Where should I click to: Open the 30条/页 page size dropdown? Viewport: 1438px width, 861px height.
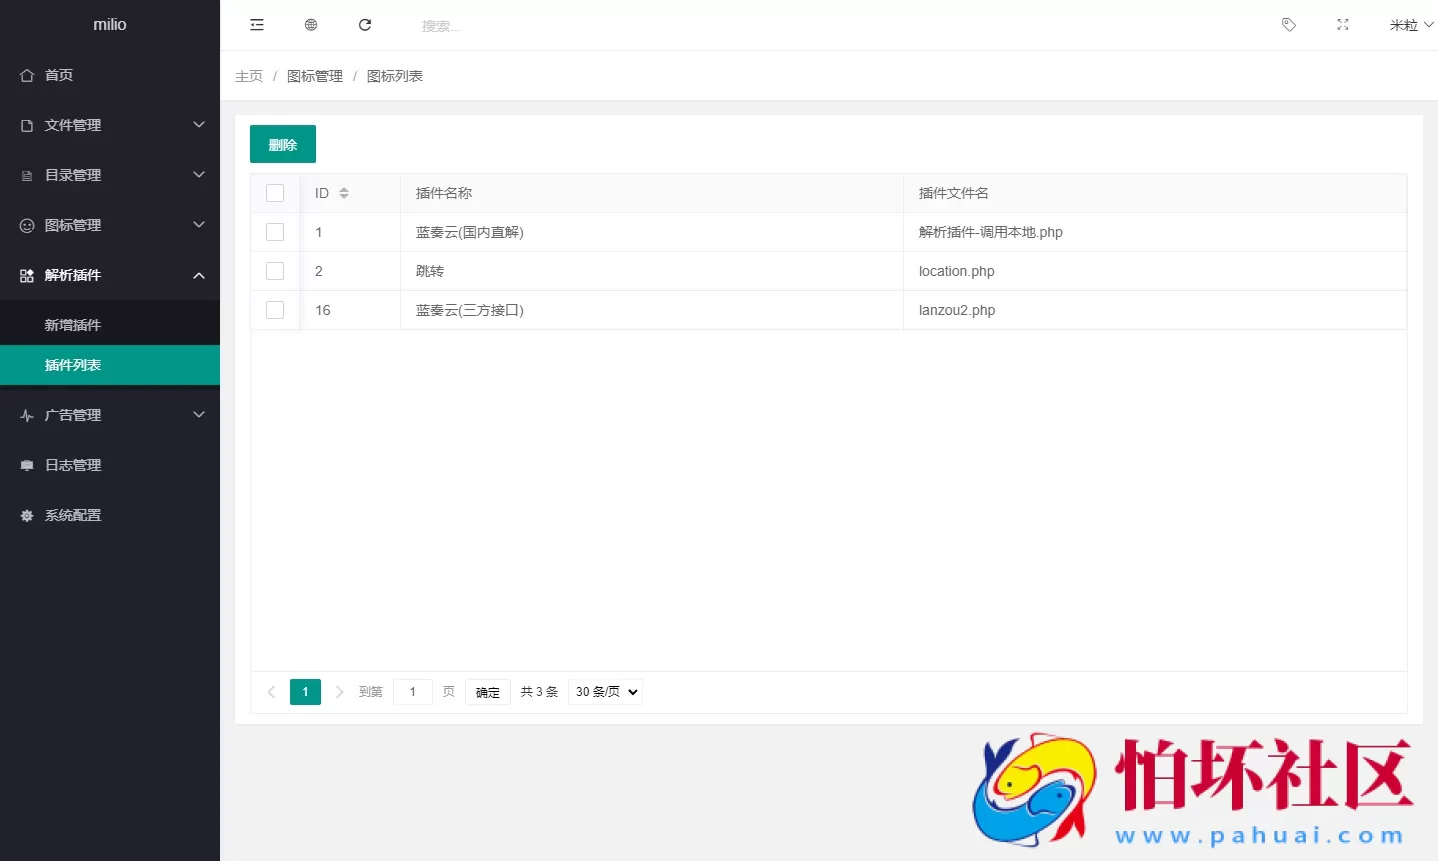tap(604, 691)
